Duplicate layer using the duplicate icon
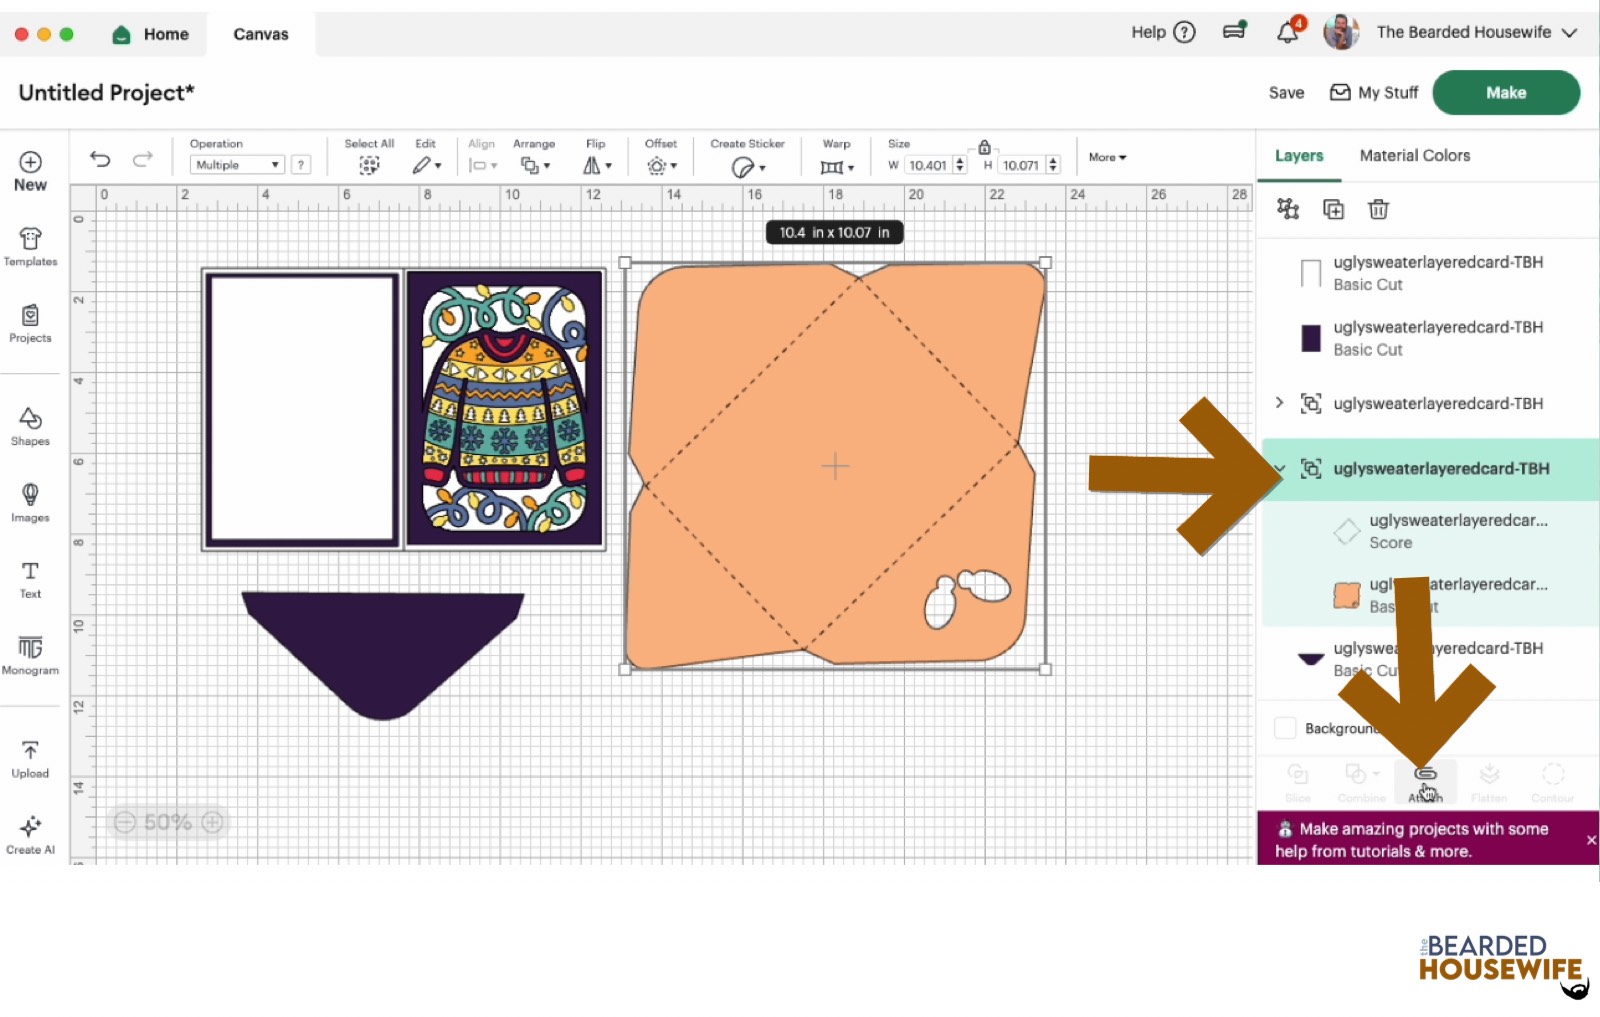 tap(1333, 209)
